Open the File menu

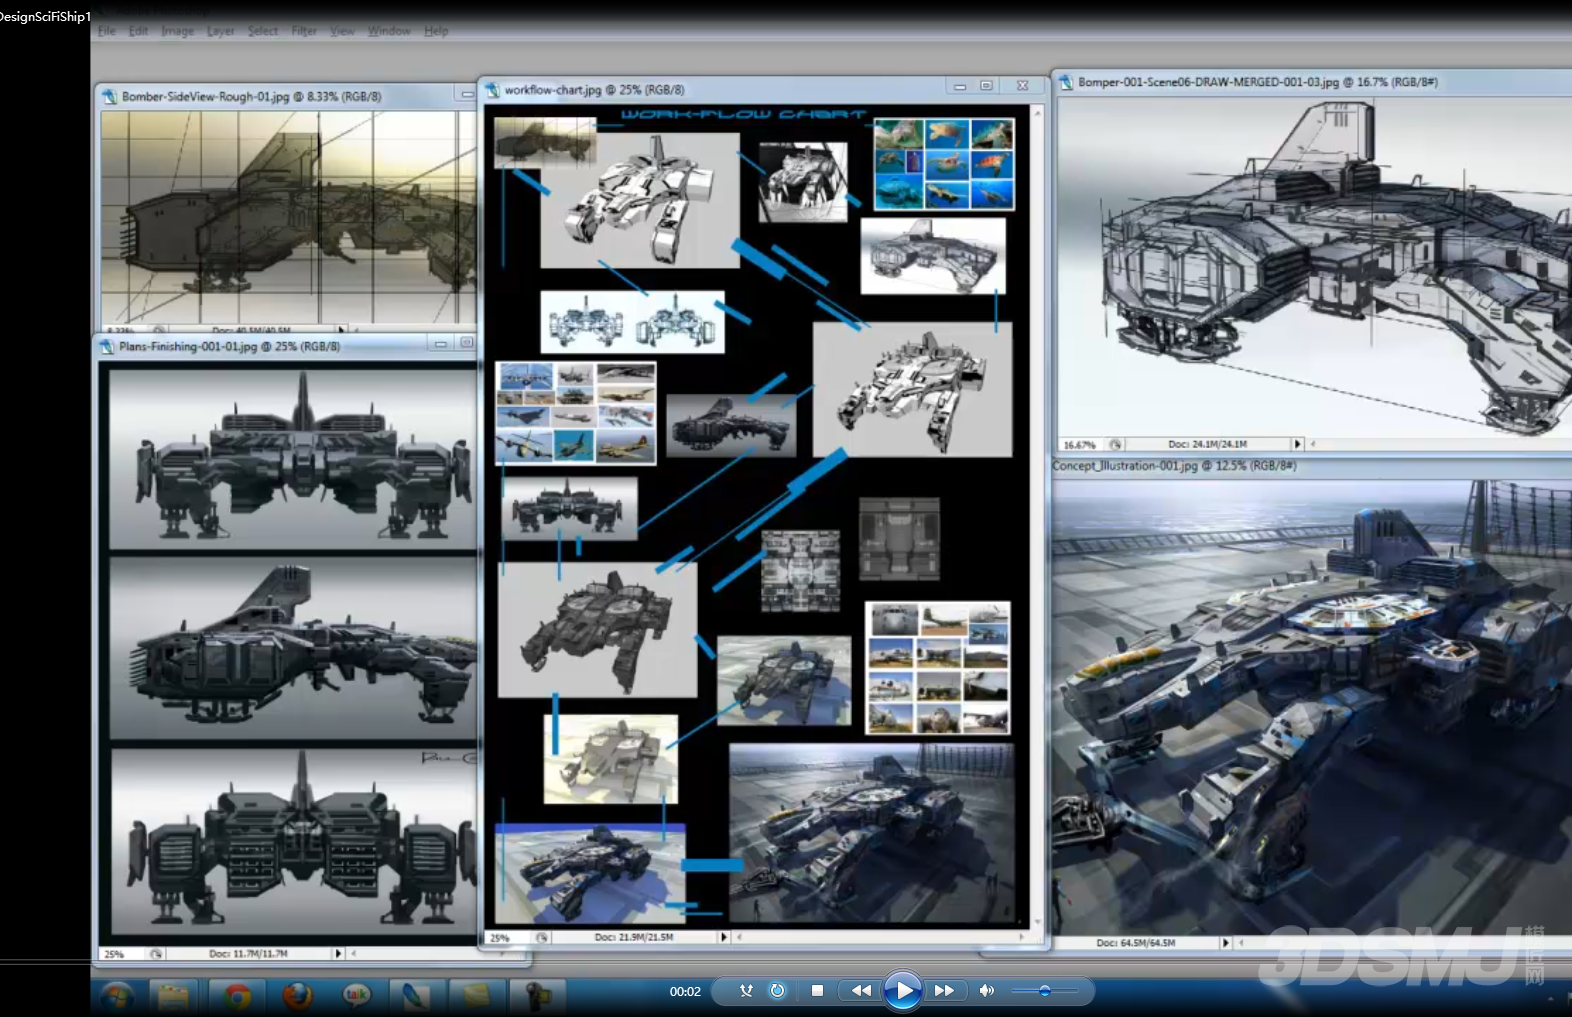[x=107, y=31]
